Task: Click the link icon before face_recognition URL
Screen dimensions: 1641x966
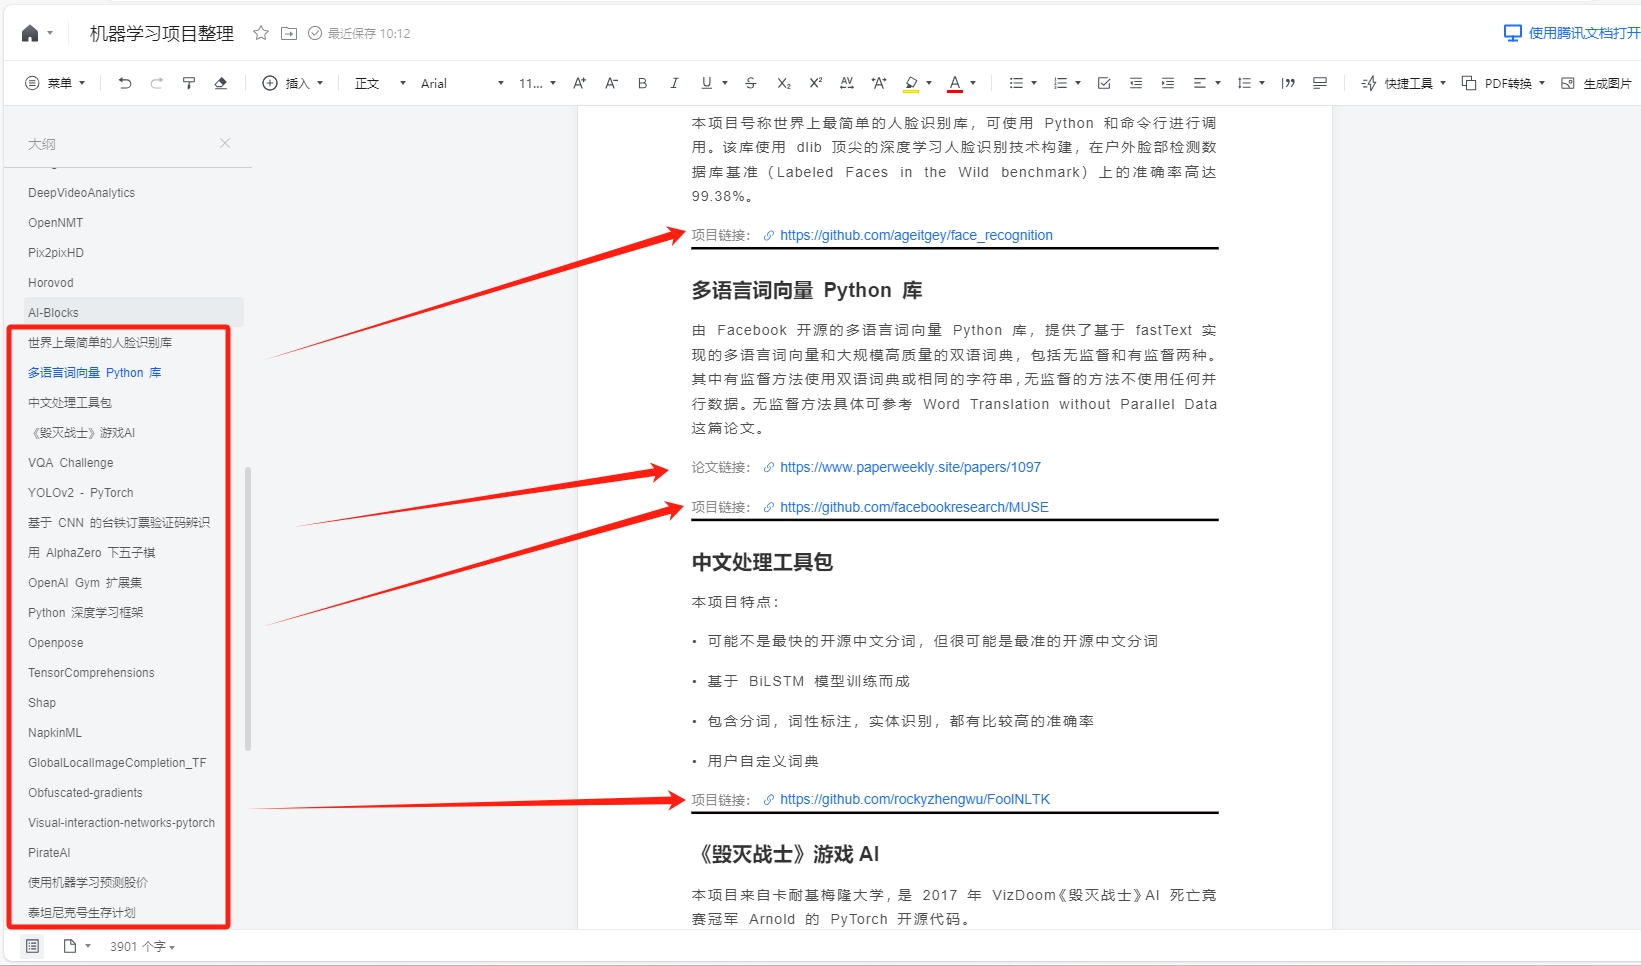Action: pos(769,236)
